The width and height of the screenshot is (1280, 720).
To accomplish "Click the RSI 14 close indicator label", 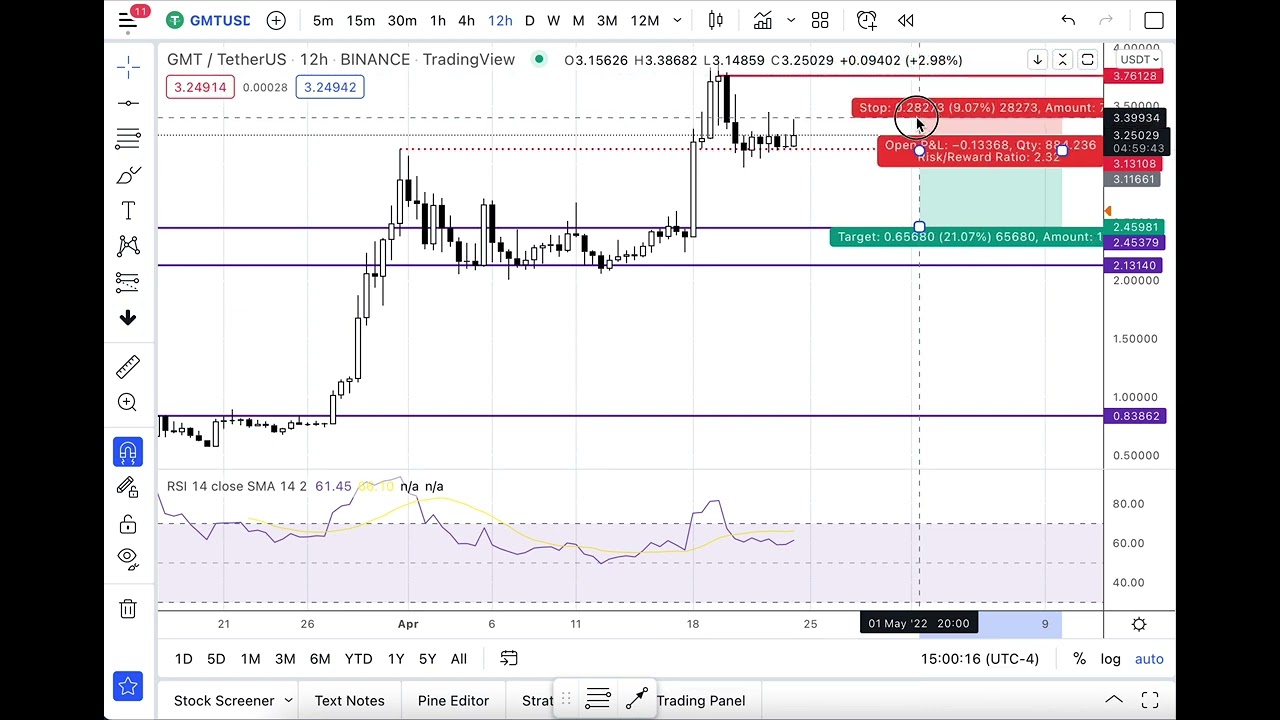I will coord(237,486).
